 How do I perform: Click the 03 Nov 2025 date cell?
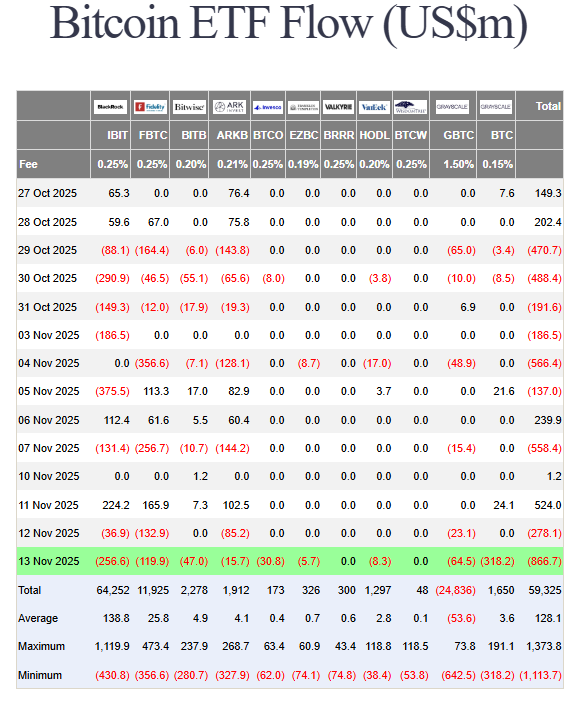(49, 335)
